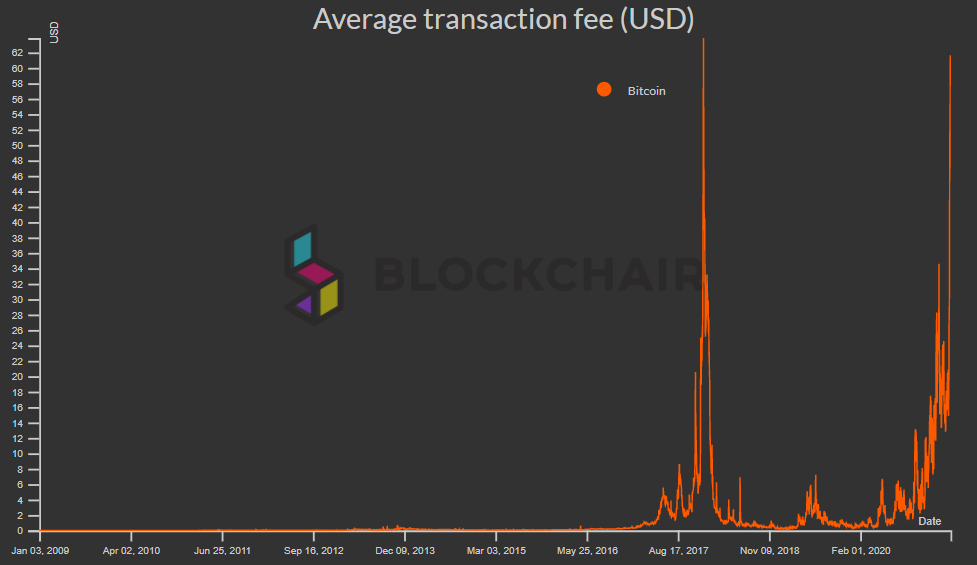
Task: Click the 'Sep 16, 2012' date tick
Action: [313, 550]
